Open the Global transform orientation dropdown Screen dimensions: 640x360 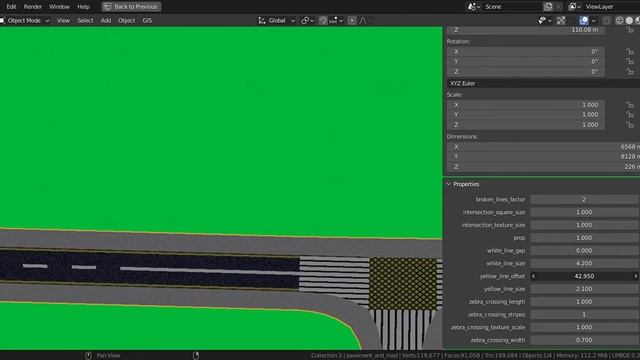[276, 20]
